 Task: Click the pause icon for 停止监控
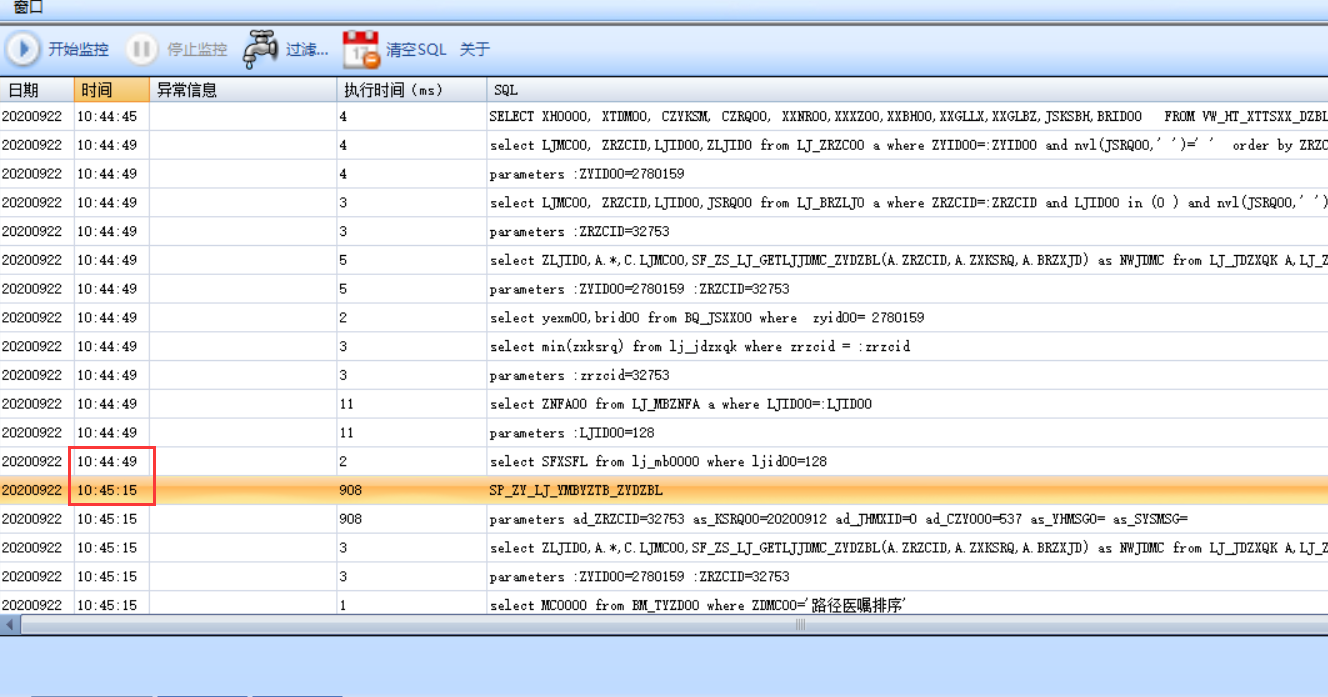[x=141, y=49]
